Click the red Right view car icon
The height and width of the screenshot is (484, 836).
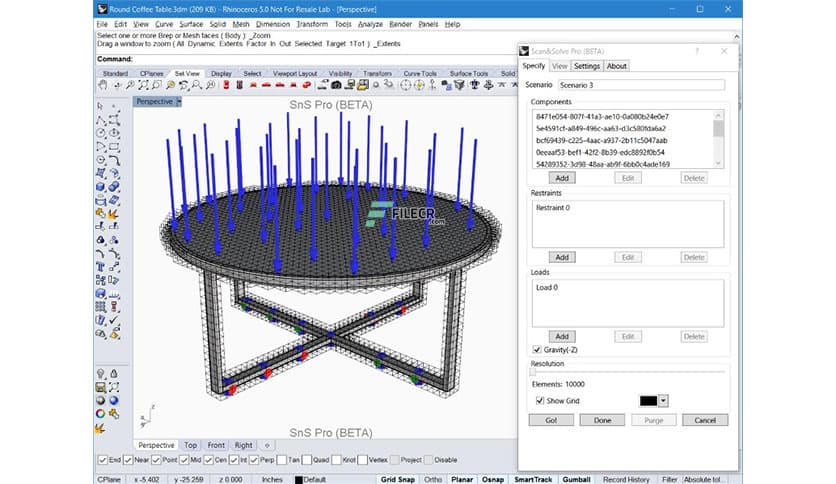[266, 85]
